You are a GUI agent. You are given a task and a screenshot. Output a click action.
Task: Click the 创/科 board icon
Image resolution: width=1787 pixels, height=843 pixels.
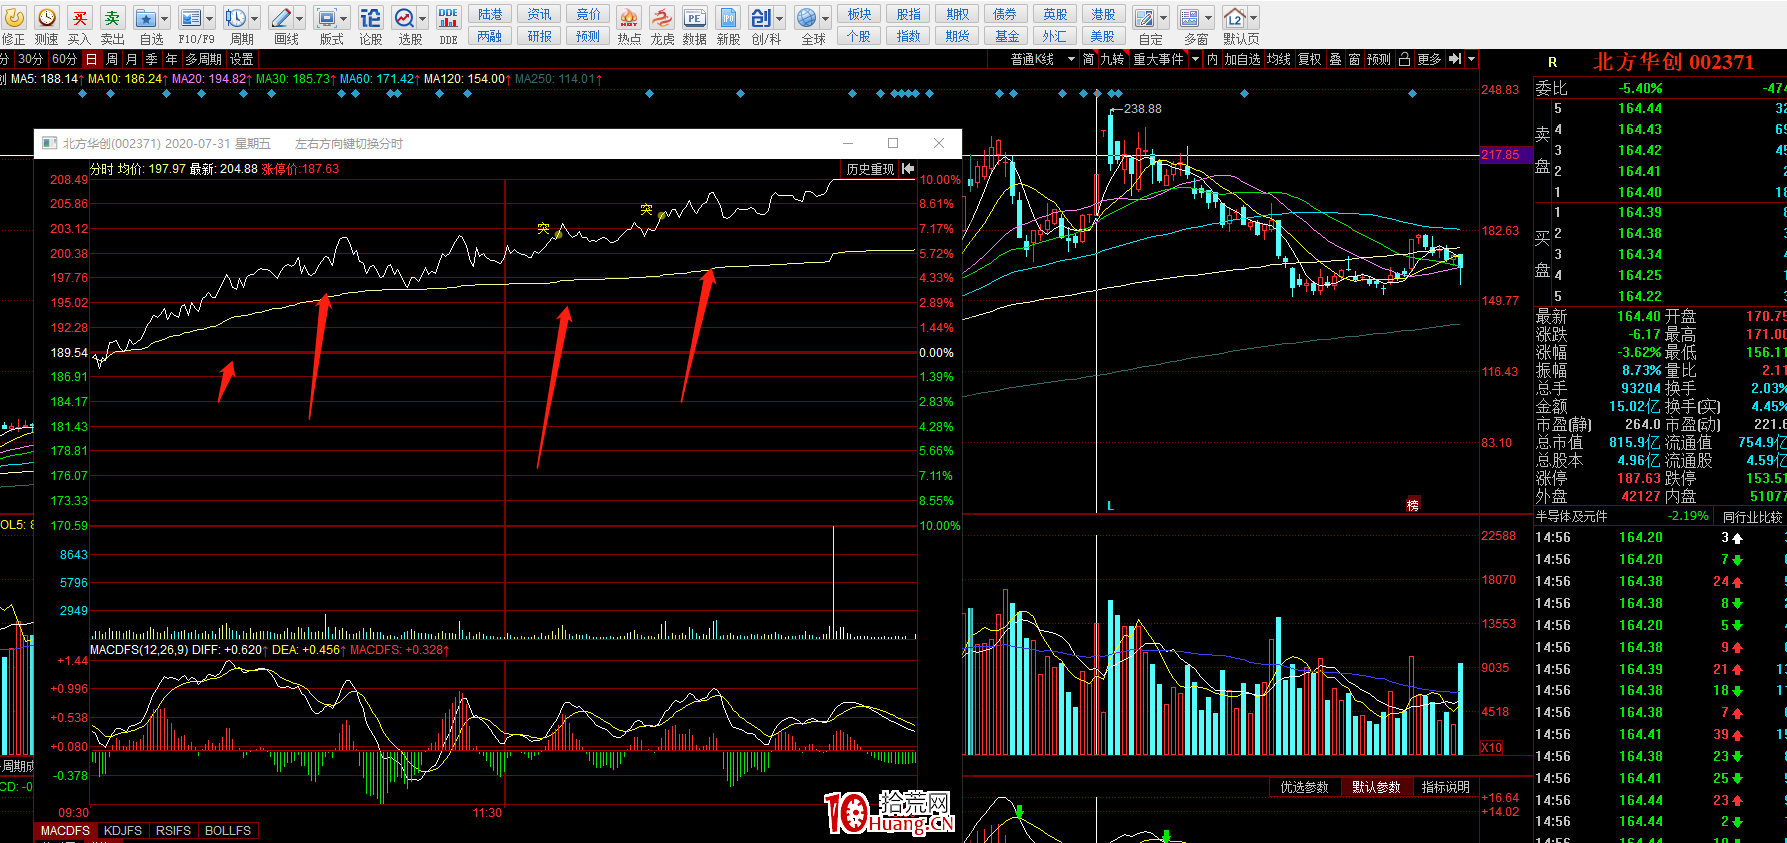point(761,18)
